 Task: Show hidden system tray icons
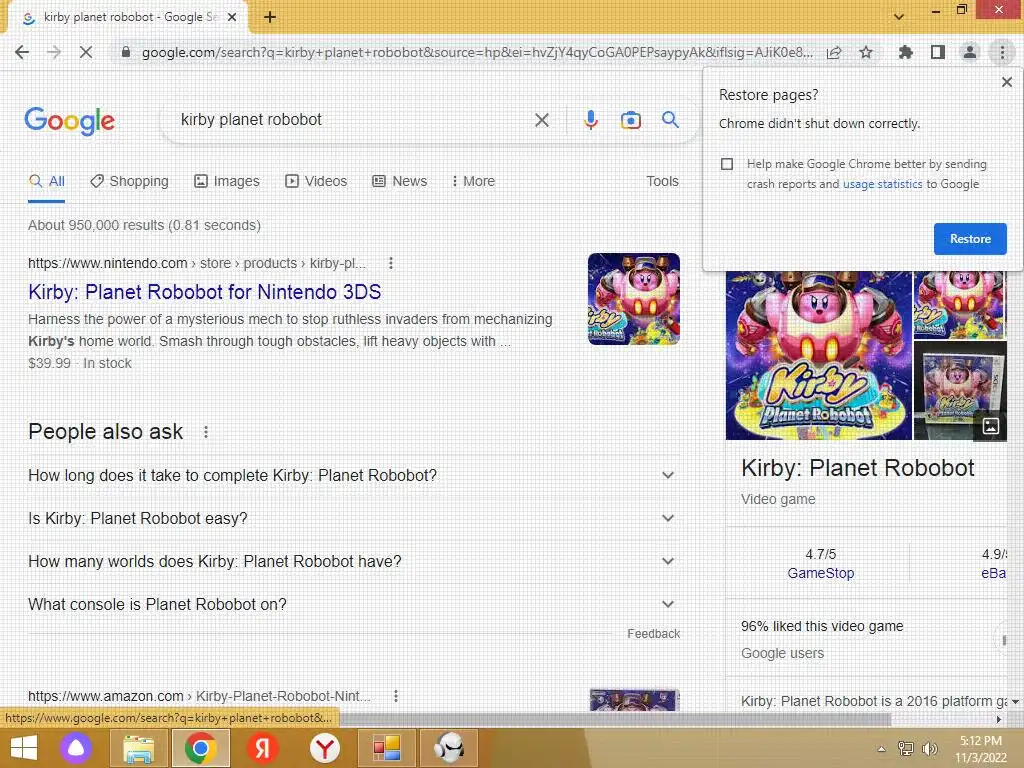(881, 748)
